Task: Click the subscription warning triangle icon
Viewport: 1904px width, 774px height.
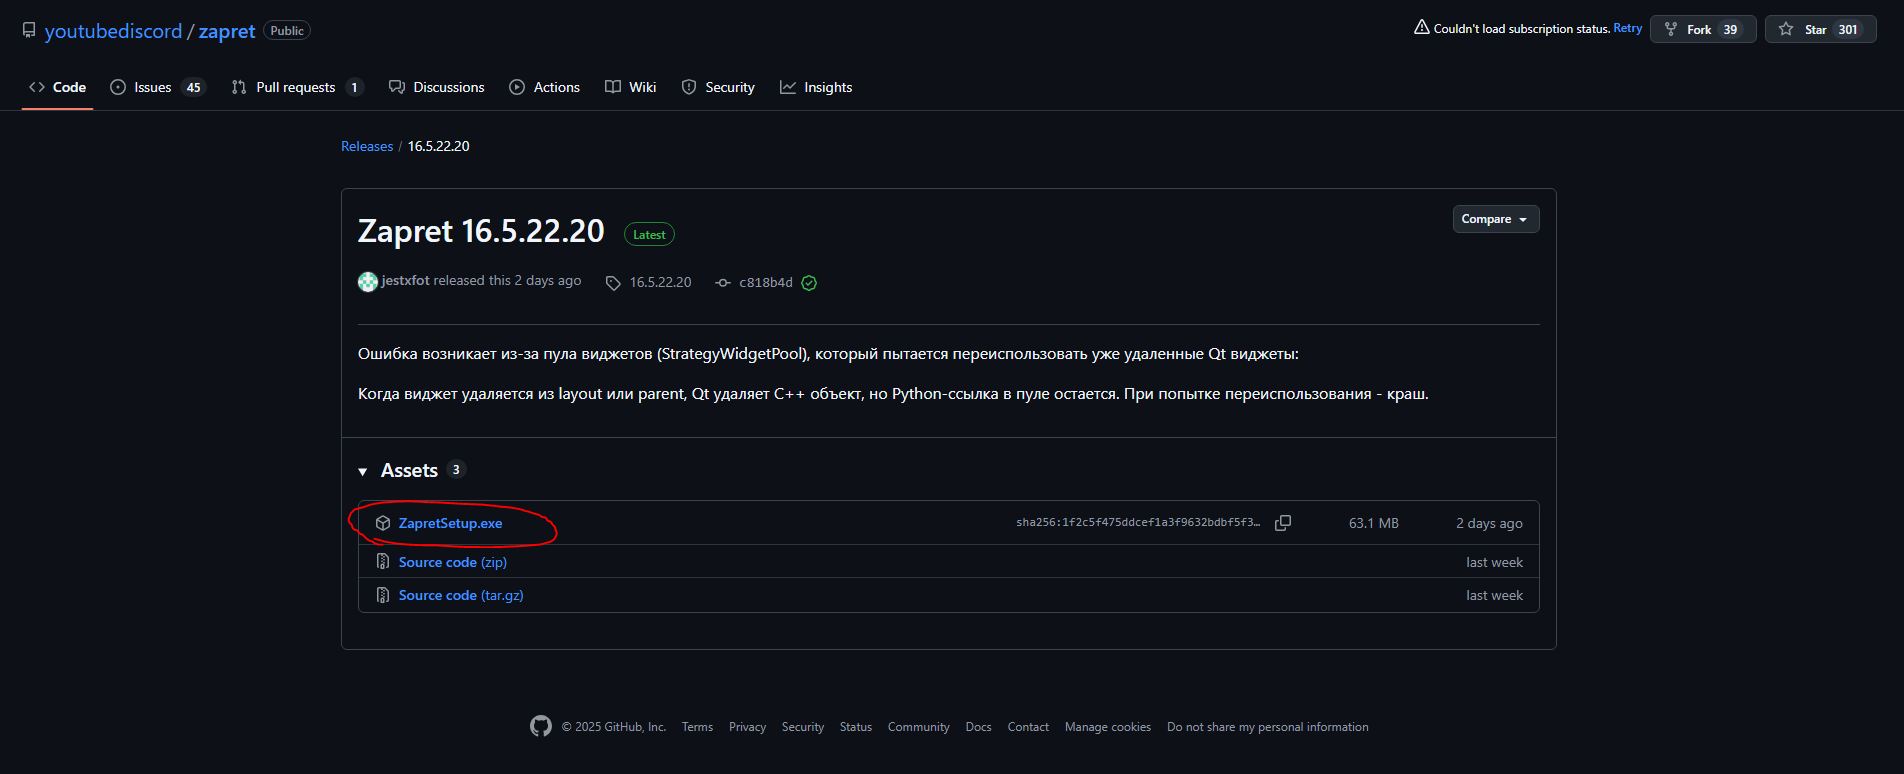Action: click(1421, 27)
